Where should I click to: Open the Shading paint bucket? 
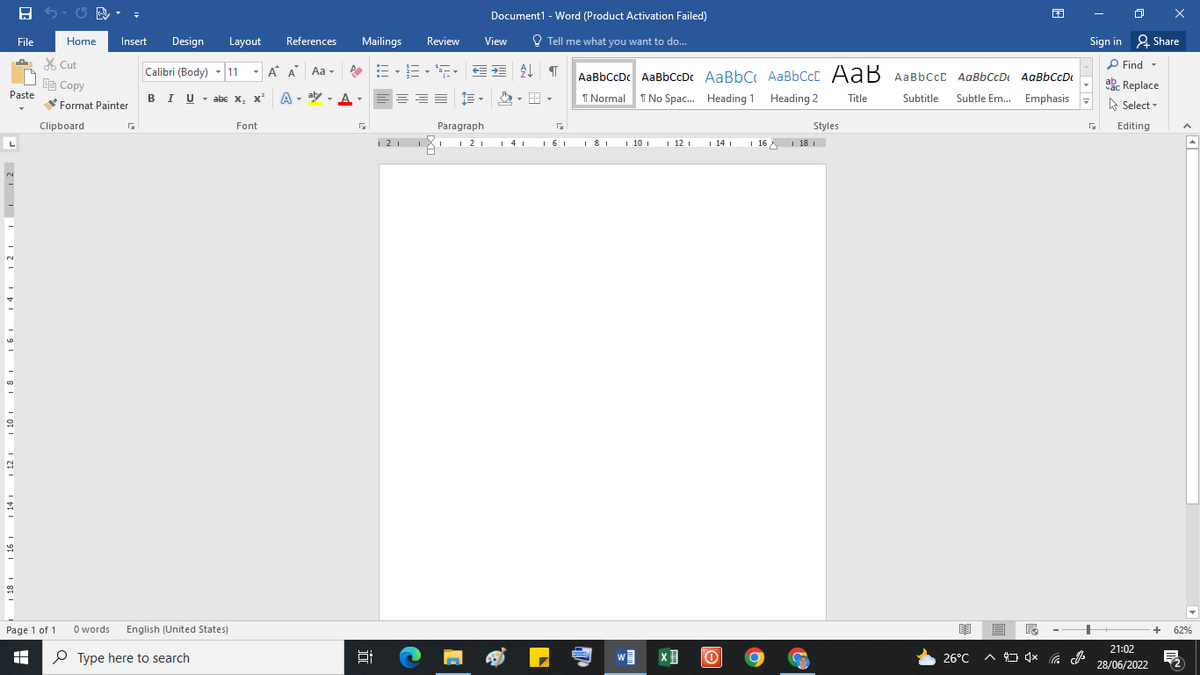[x=506, y=99]
